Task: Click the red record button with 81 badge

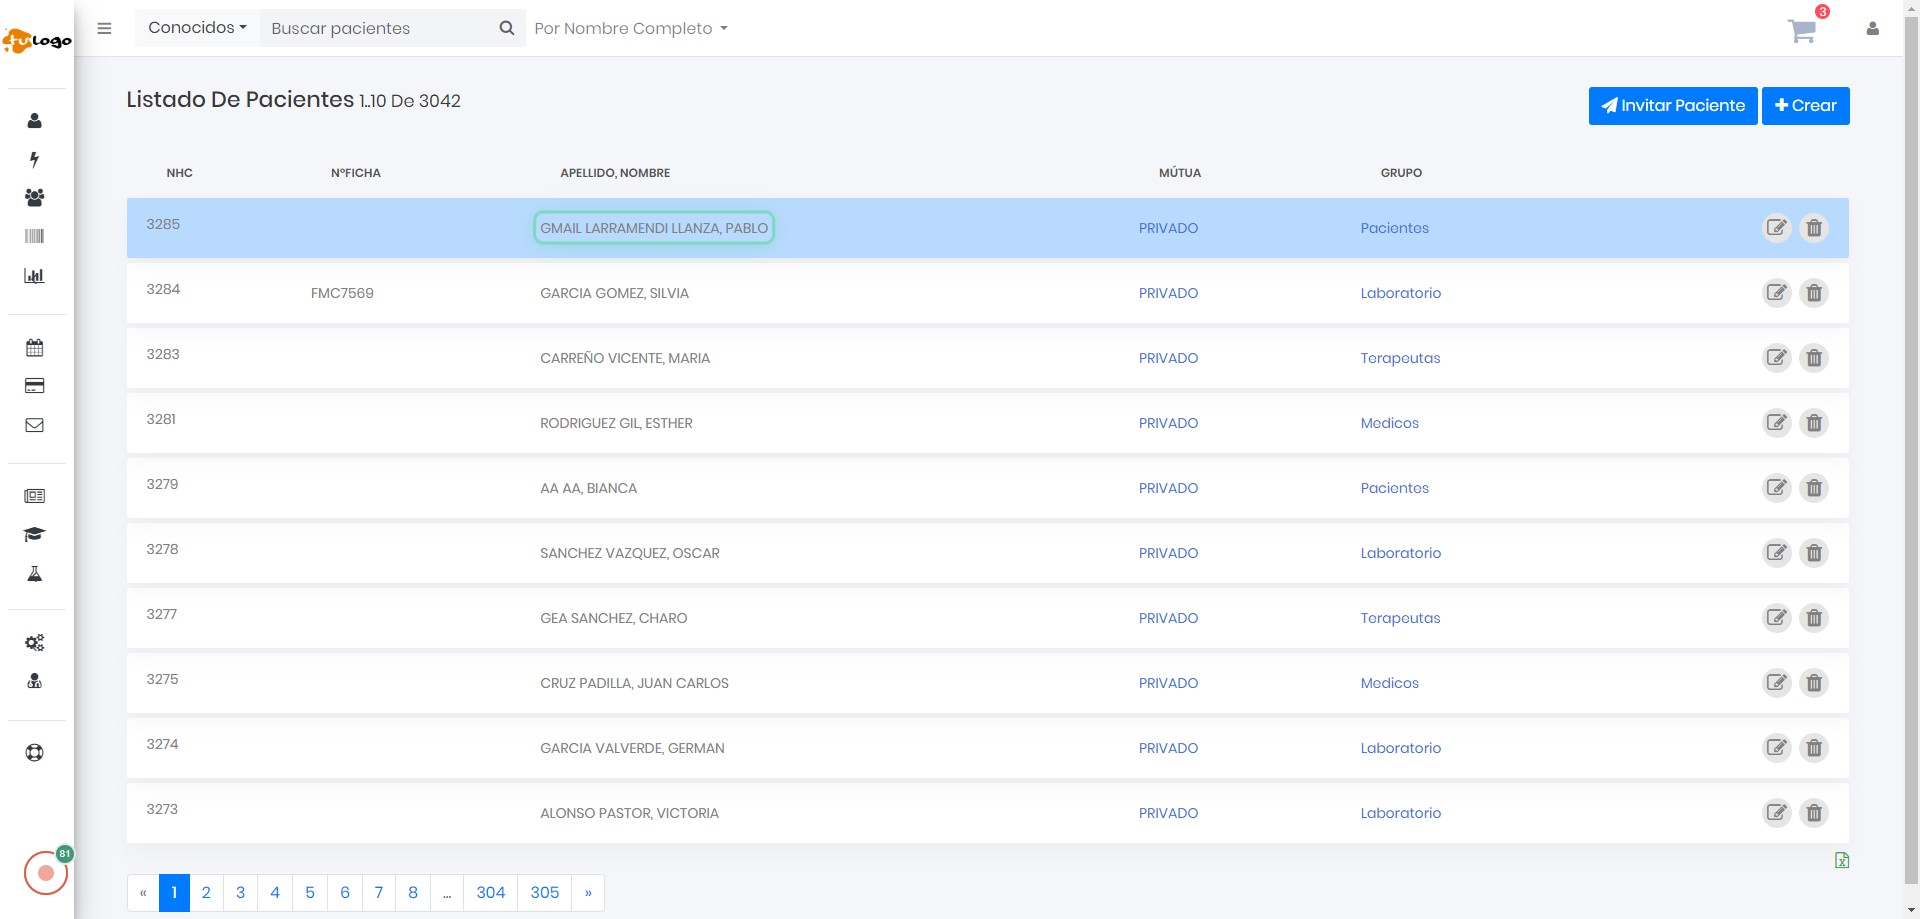Action: coord(46,872)
